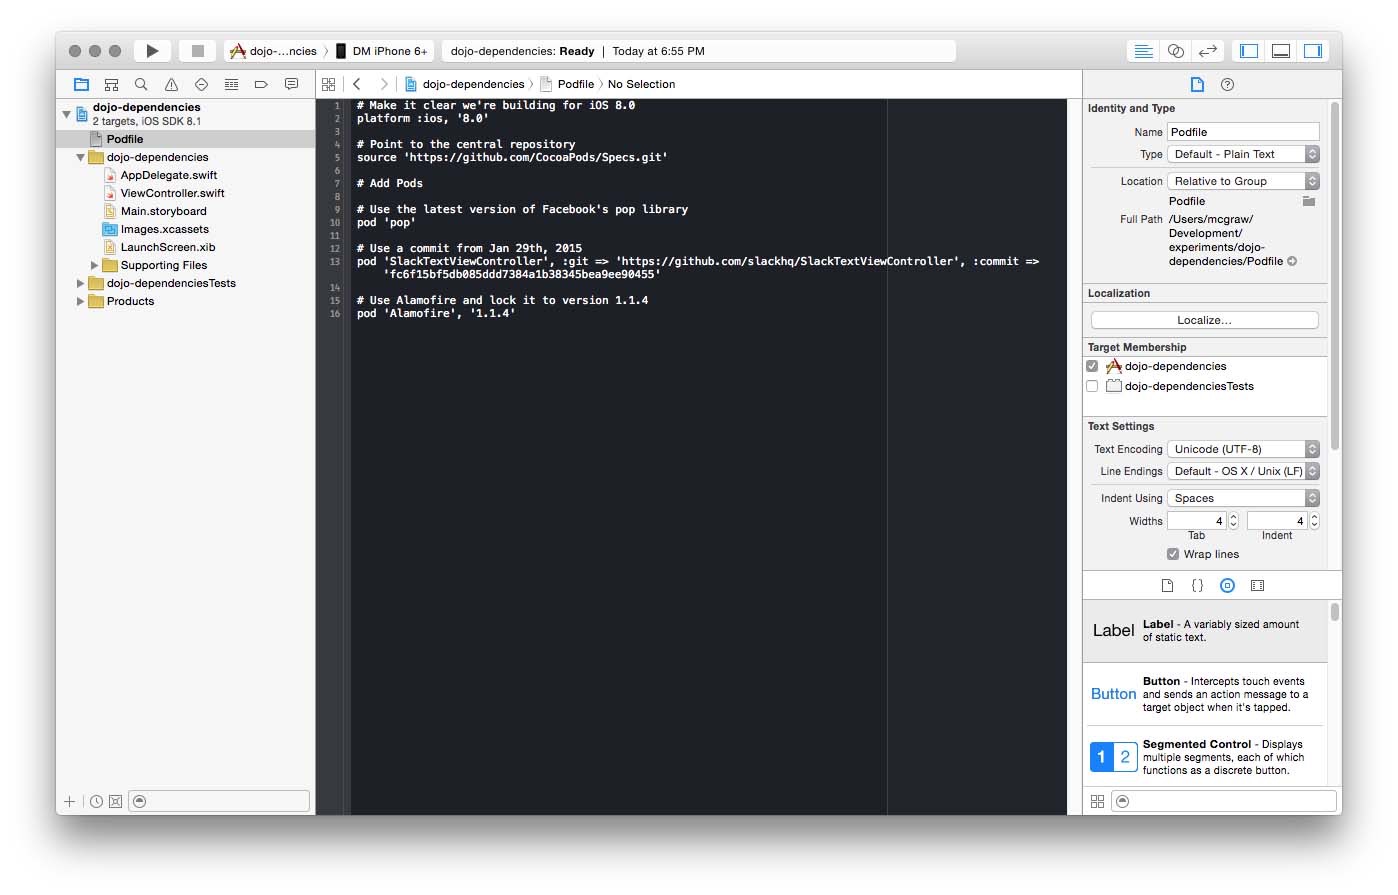Switch to the standard editor
Screen dimensions: 1398x895
pyautogui.click(x=1143, y=51)
